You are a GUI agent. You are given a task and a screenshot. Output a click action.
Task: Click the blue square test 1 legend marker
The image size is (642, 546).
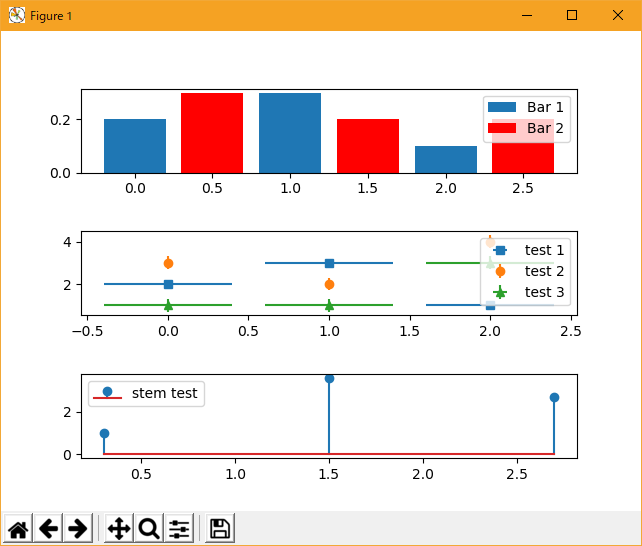tap(500, 250)
